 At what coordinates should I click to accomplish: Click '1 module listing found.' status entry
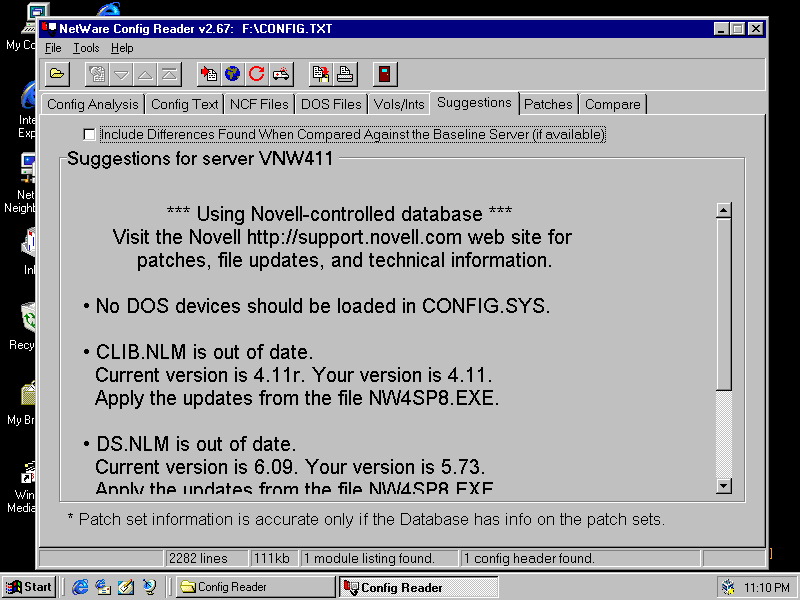(379, 559)
